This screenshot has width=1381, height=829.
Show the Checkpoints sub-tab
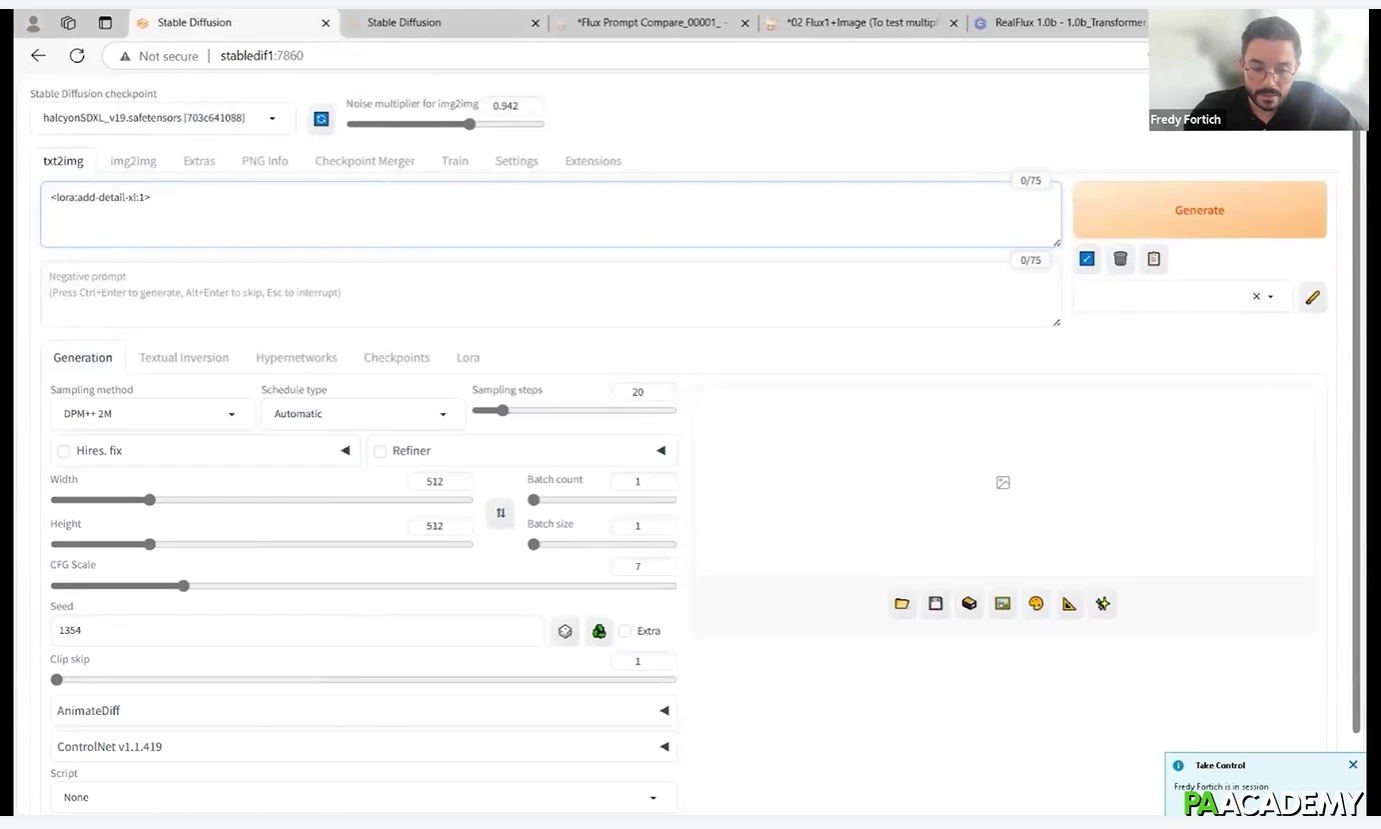[397, 358]
